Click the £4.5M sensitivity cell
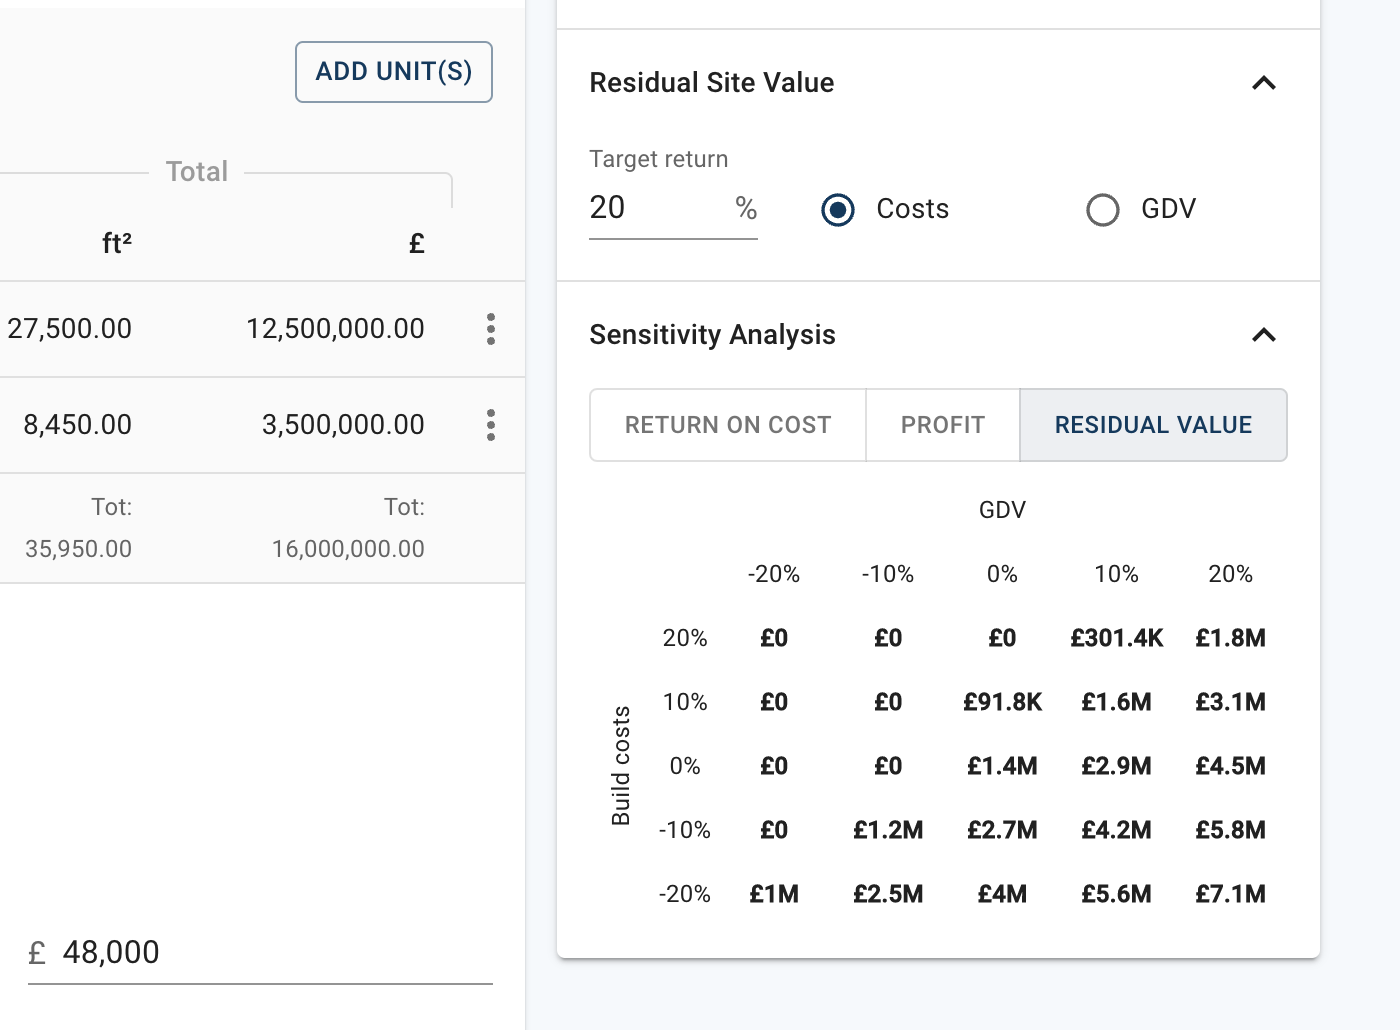The height and width of the screenshot is (1030, 1400). 1231,766
